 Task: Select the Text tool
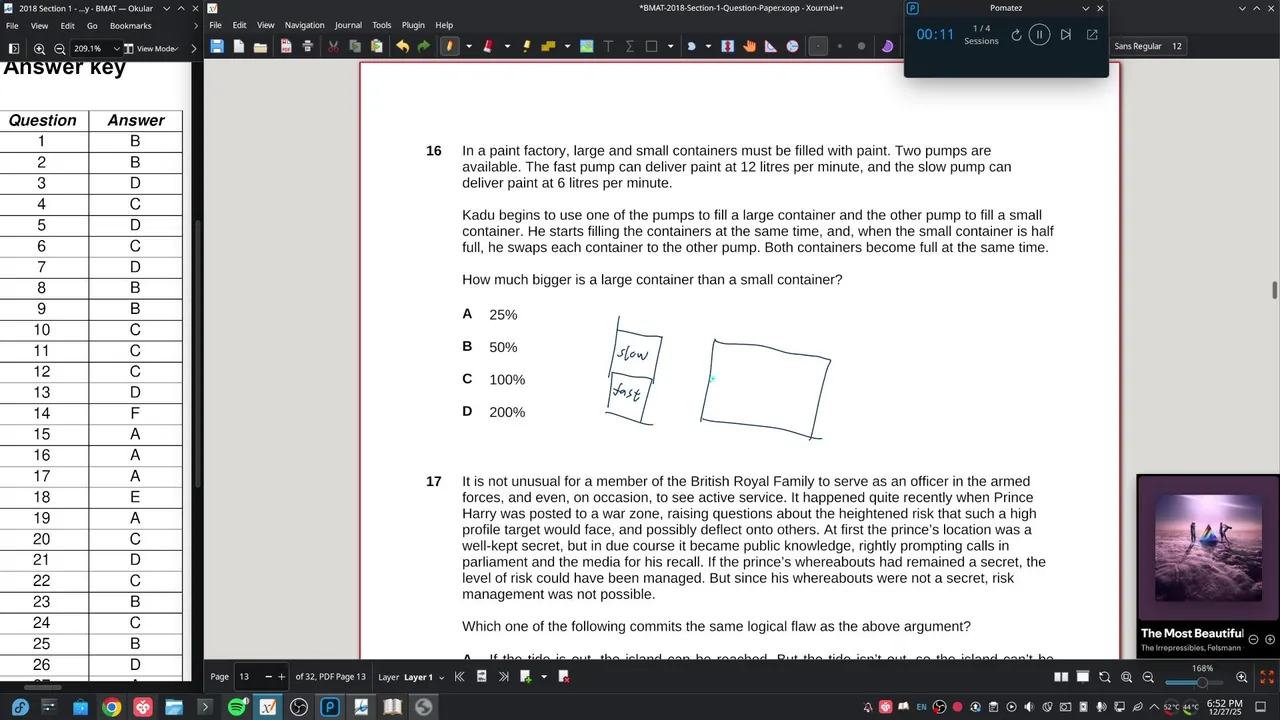coord(608,46)
